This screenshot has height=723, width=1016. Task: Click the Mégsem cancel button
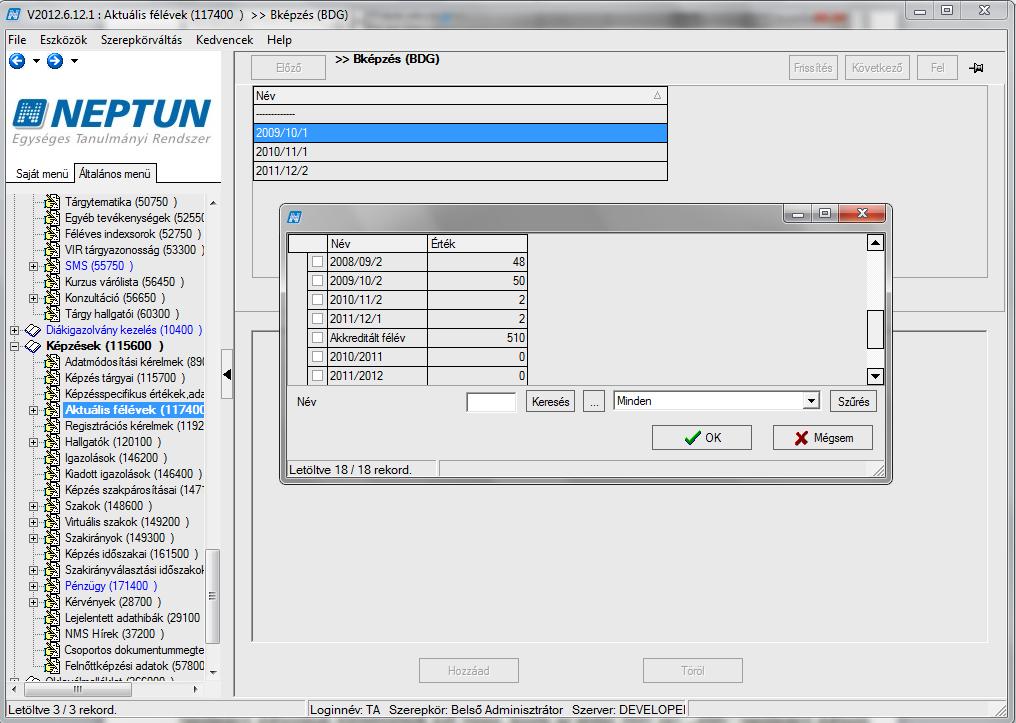(823, 438)
